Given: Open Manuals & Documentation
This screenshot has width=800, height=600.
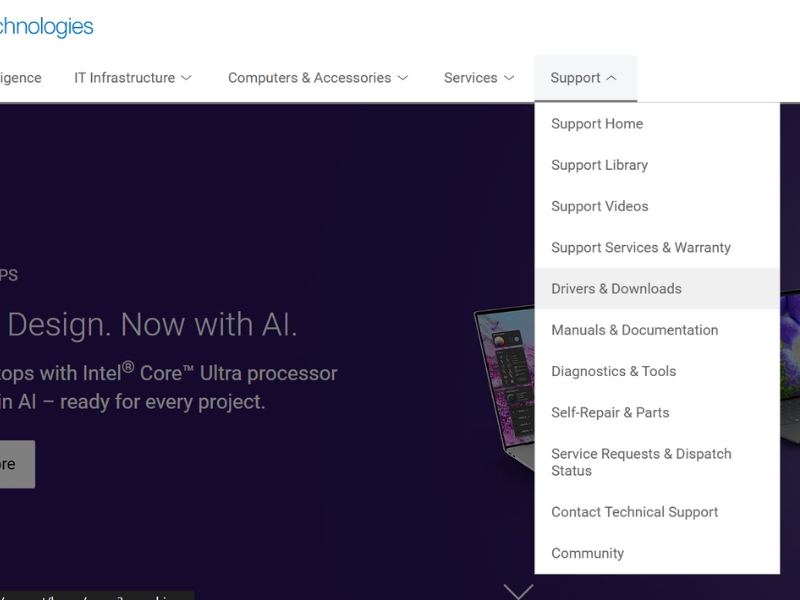Looking at the screenshot, I should tap(634, 330).
